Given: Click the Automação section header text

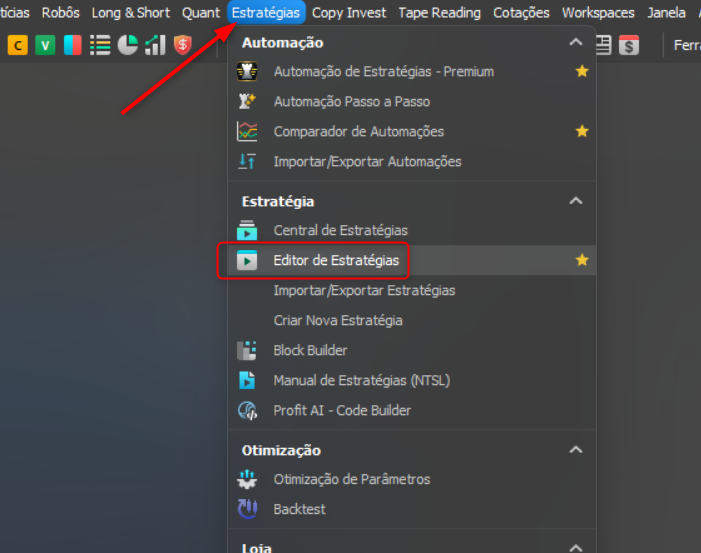Looking at the screenshot, I should 283,42.
